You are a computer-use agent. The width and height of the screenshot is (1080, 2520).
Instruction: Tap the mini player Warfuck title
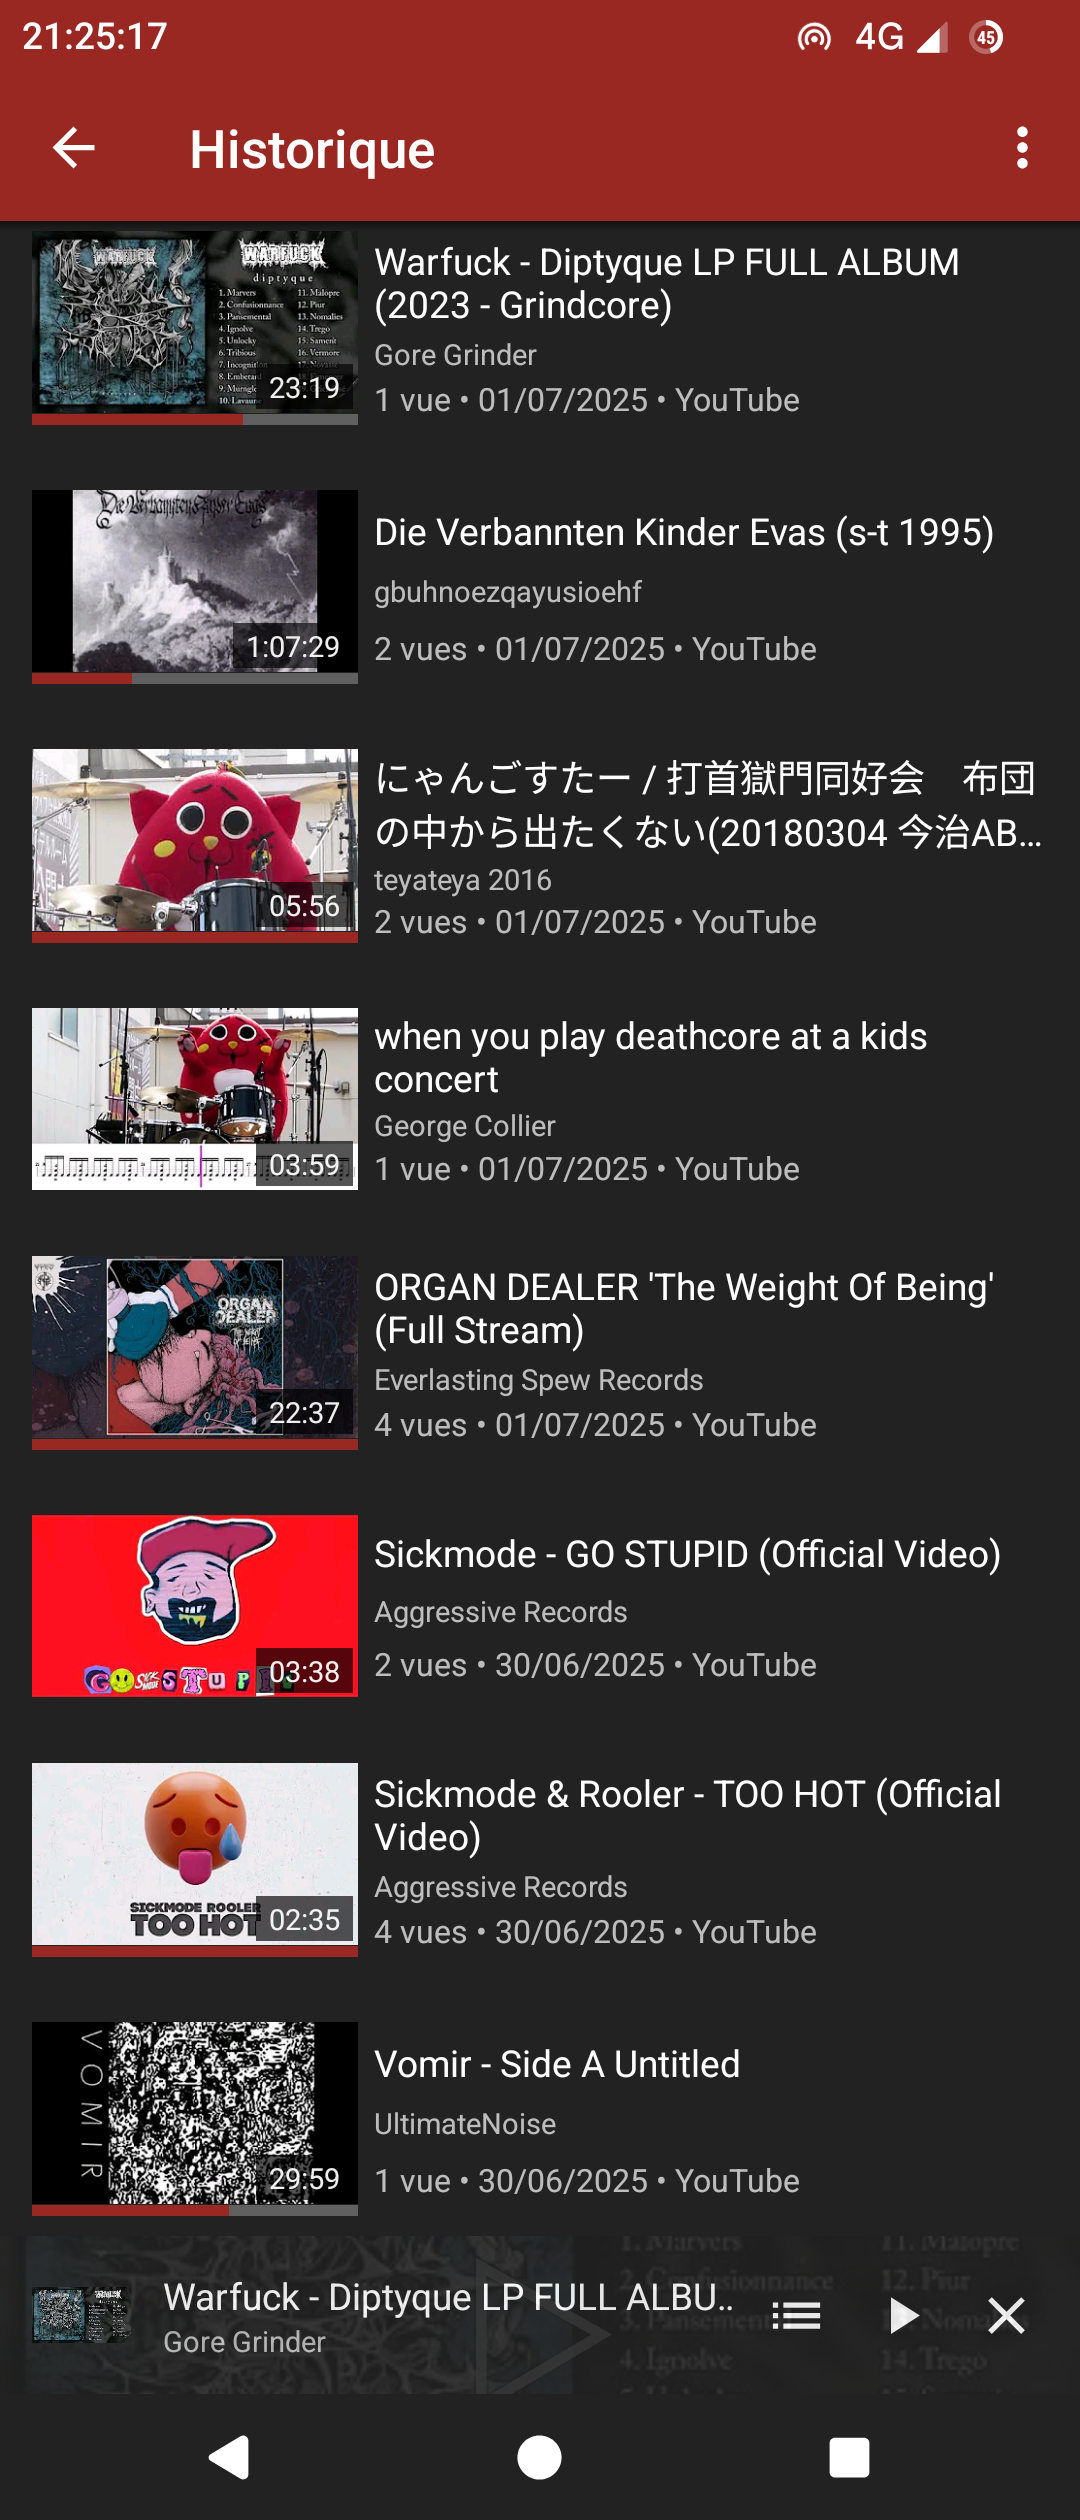[x=449, y=2297]
